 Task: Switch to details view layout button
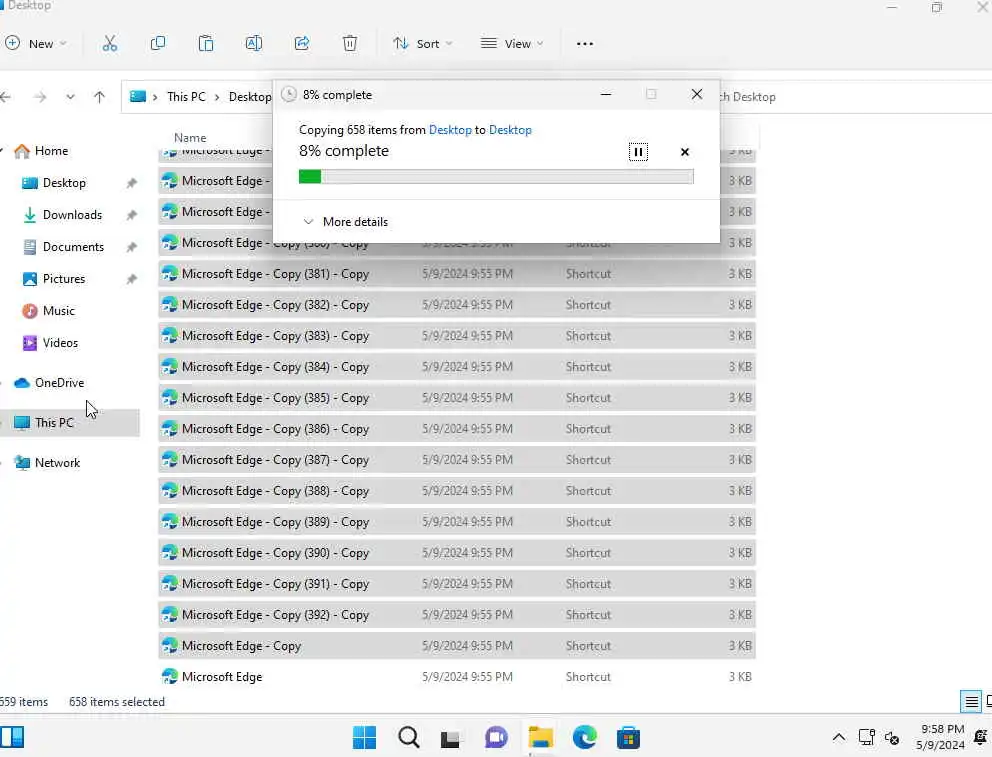[971, 702]
